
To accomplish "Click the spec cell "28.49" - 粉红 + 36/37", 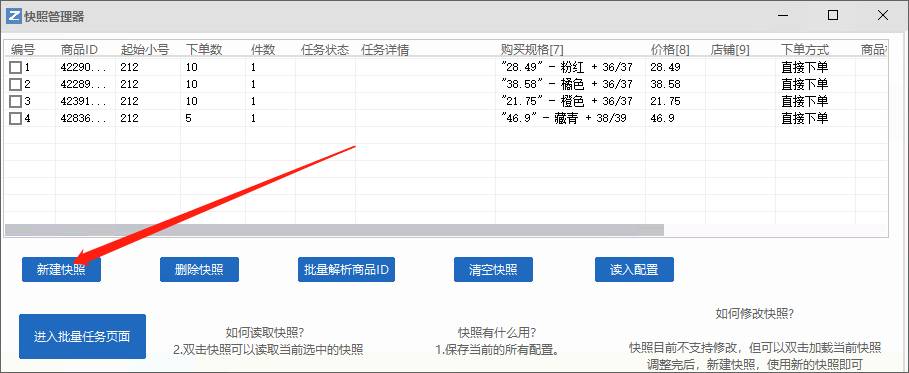I will click(566, 68).
